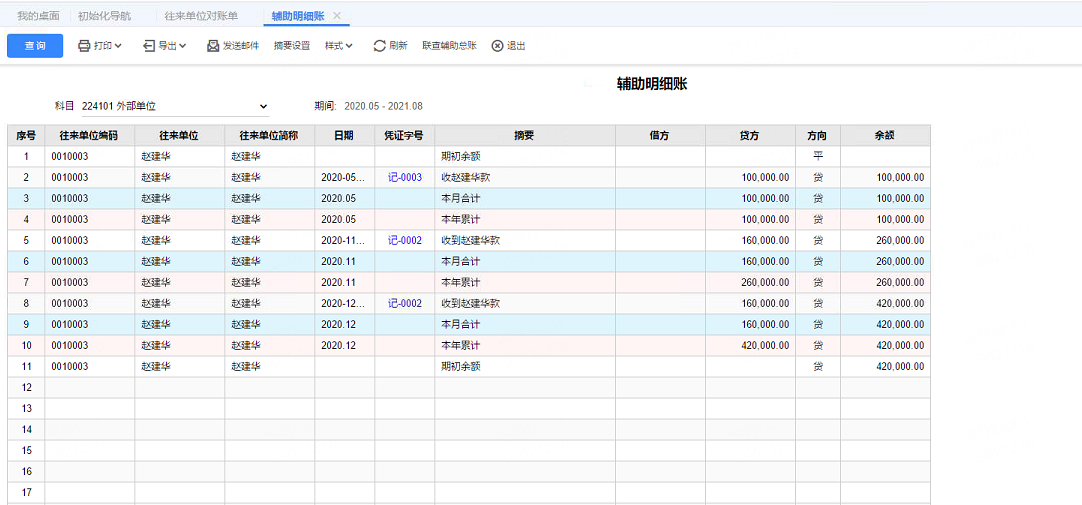
Task: Expand the 打印 dropdown arrow
Action: (118, 46)
